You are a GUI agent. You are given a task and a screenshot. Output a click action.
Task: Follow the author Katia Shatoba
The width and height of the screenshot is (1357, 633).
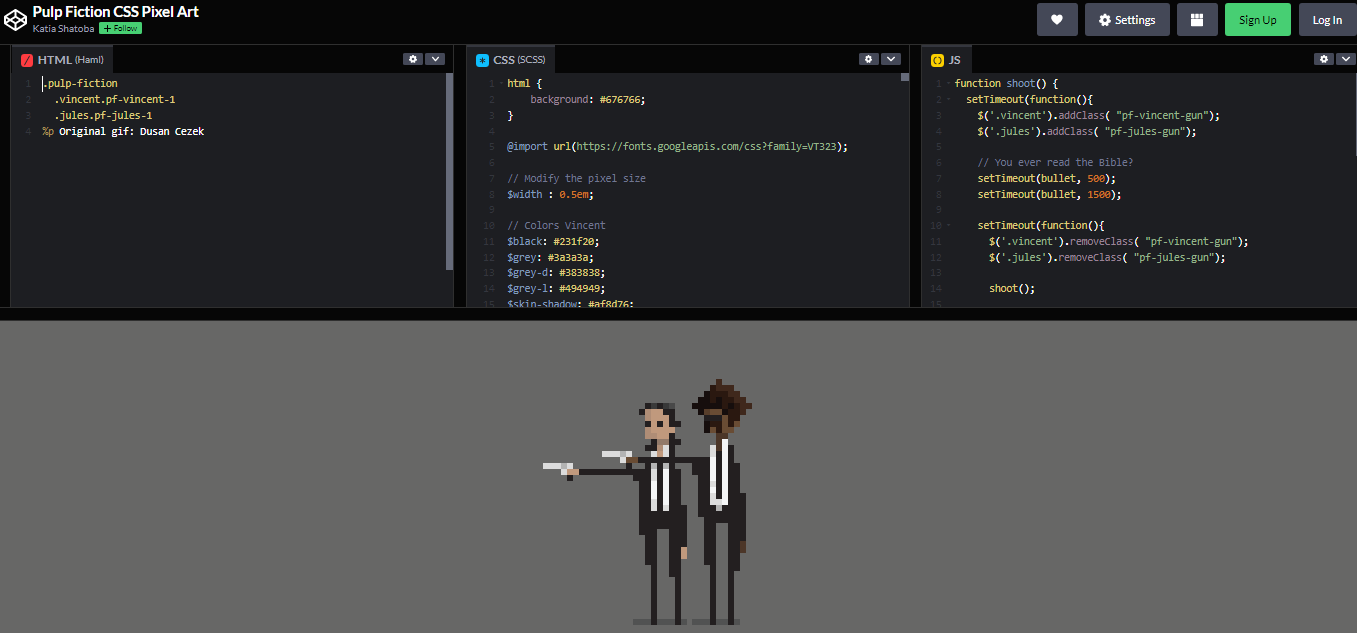tap(120, 28)
